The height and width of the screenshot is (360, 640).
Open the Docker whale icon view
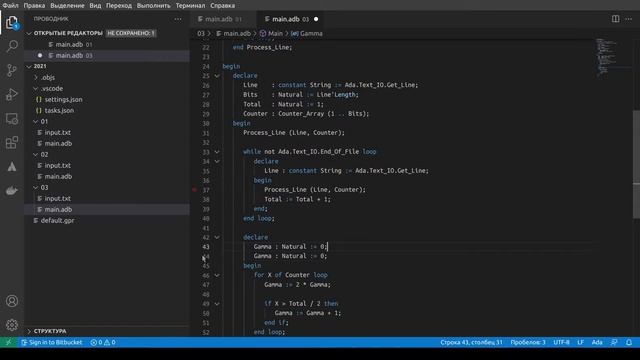12,191
